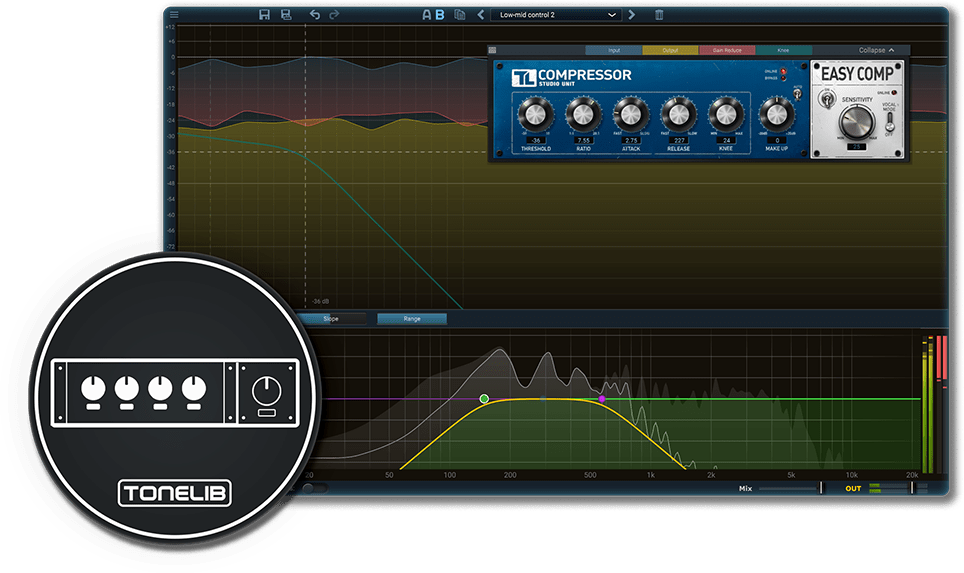Viewport: 964px width, 573px height.
Task: Click the Knee knob
Action: 726,114
